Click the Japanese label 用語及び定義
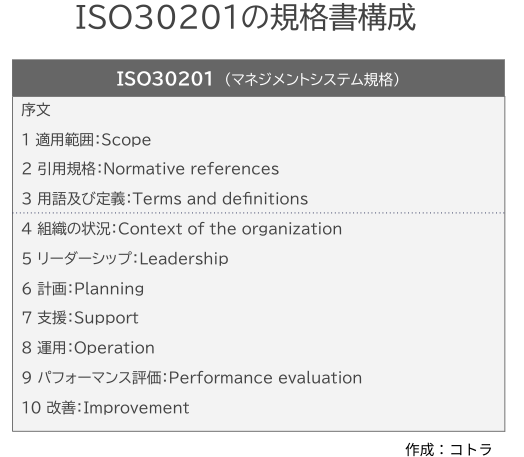The width and height of the screenshot is (524, 457). click(81, 198)
